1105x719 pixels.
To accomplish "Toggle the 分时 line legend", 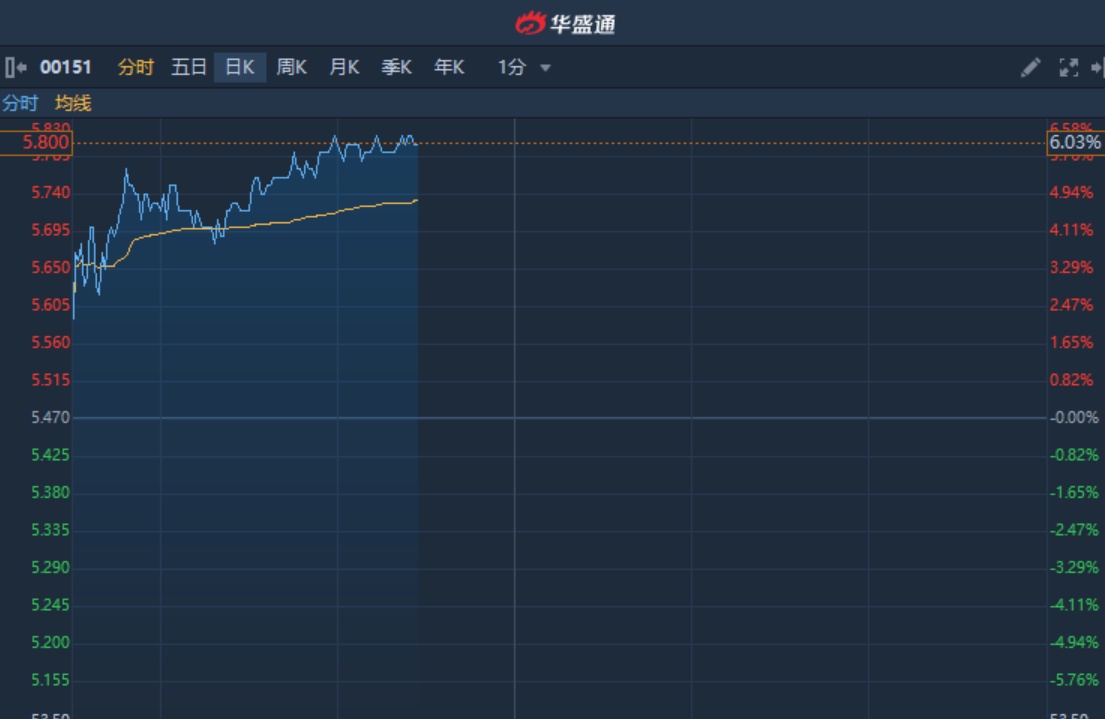I will [20, 103].
